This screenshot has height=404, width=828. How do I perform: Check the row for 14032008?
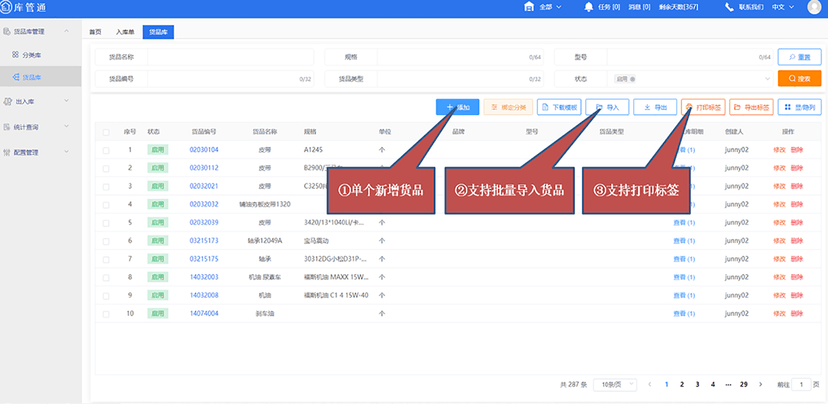tap(106, 296)
